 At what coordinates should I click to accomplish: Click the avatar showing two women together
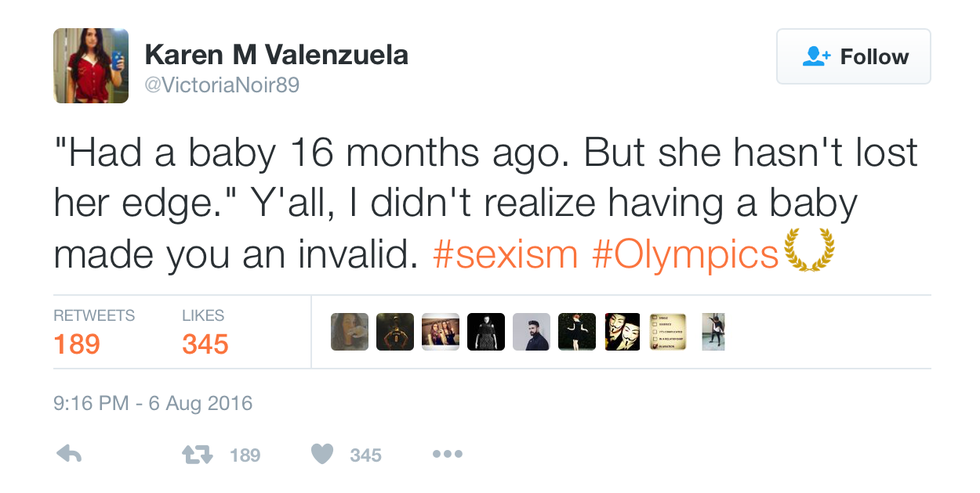point(441,332)
